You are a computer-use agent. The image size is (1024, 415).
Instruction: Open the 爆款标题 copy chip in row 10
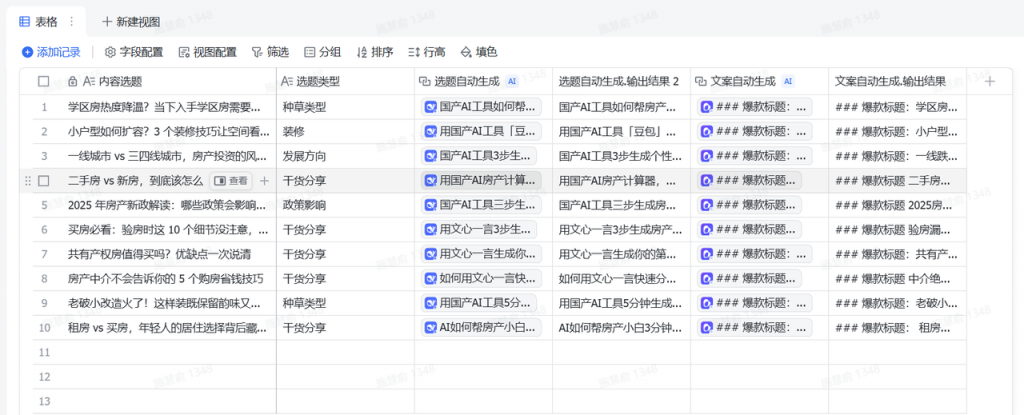(x=755, y=327)
